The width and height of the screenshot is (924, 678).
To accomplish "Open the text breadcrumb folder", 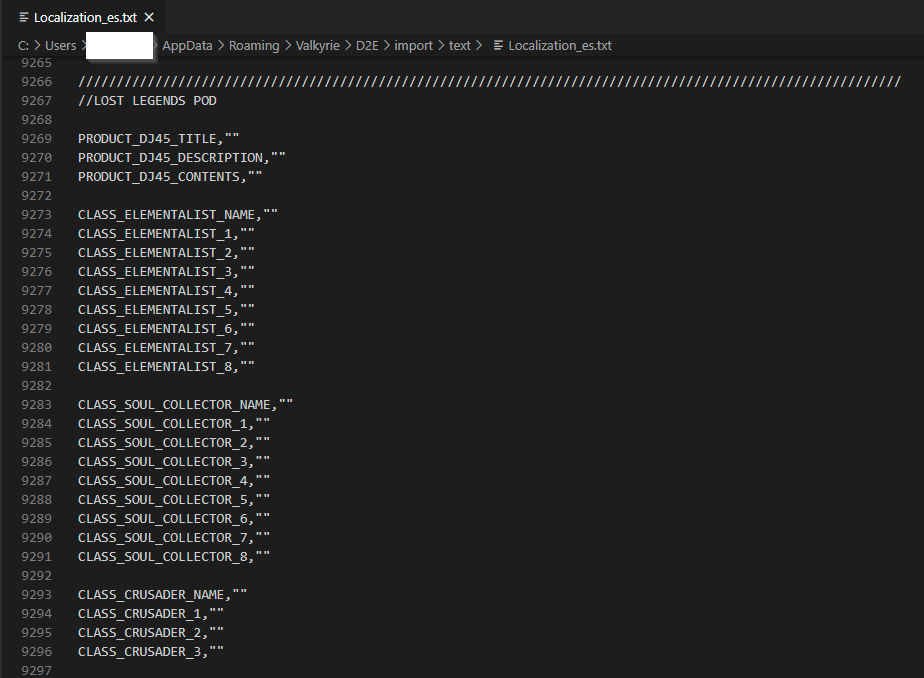I will (460, 45).
